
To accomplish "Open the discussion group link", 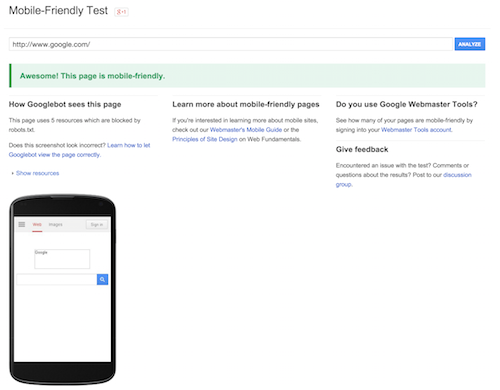I will click(x=404, y=179).
